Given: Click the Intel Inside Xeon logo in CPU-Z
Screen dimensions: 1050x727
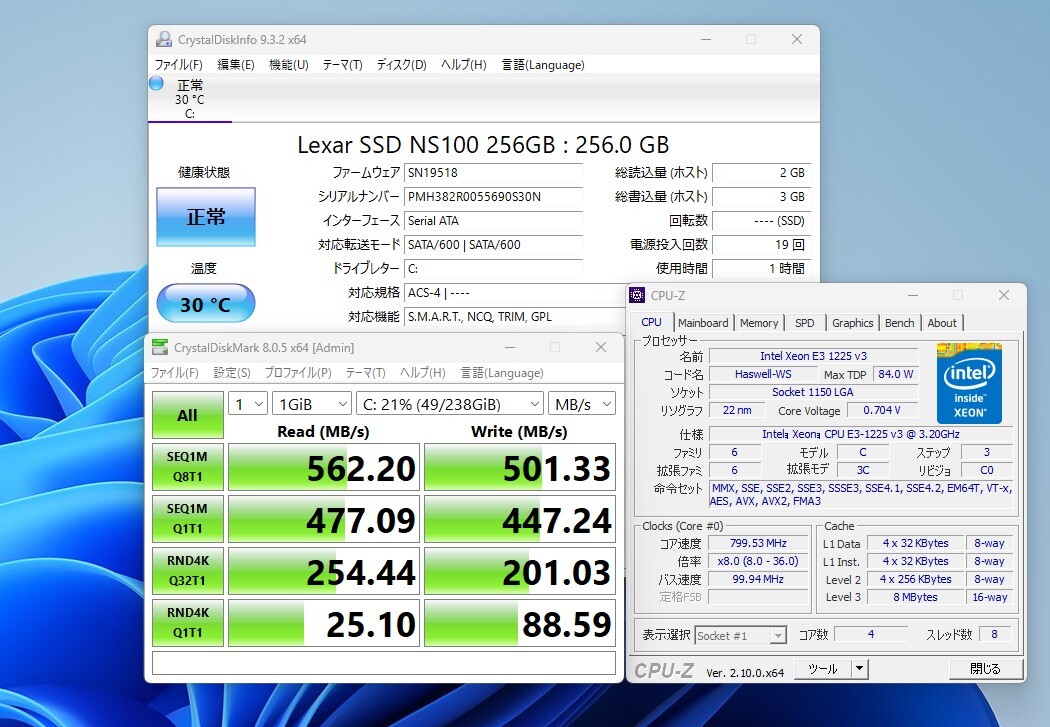Looking at the screenshot, I should pos(969,384).
